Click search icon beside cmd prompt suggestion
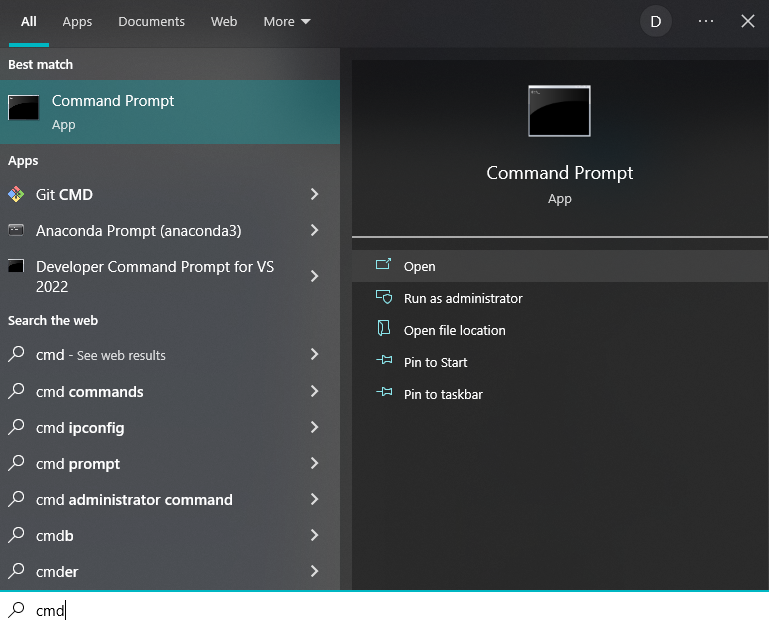Viewport: 769px width, 627px height. (16, 463)
